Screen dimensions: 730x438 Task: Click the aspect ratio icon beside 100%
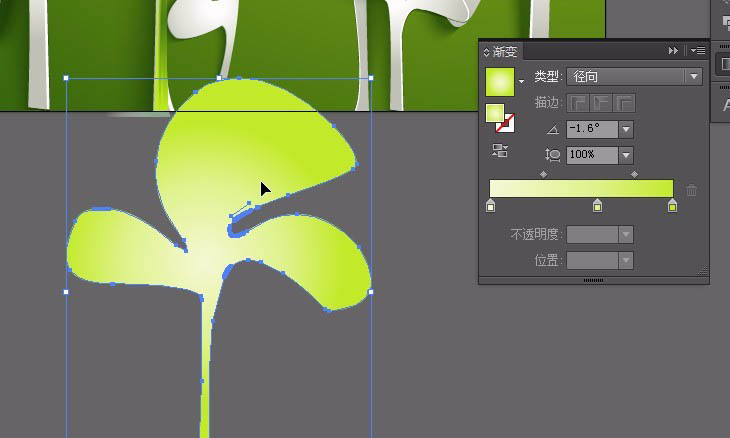[553, 155]
